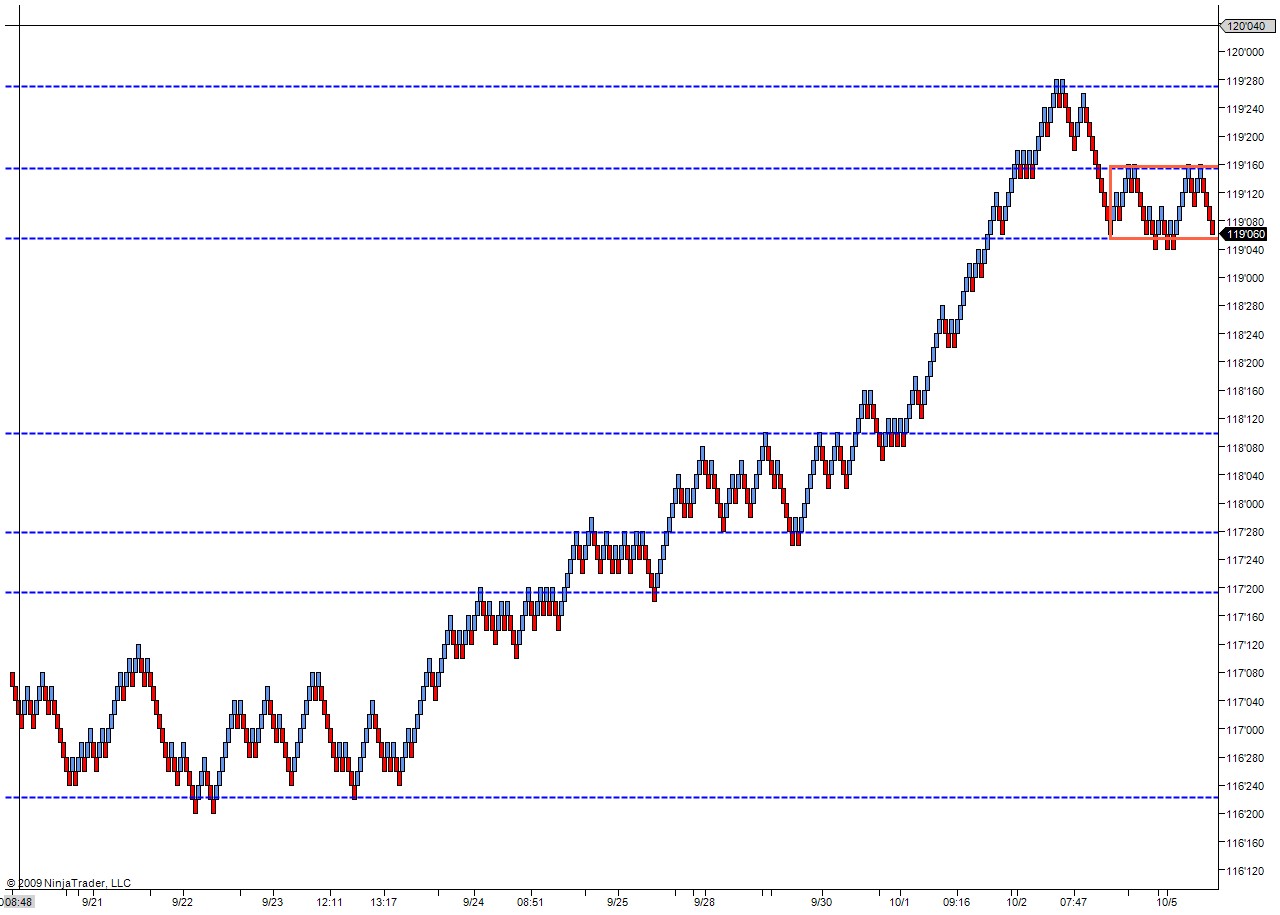1280x915 pixels.
Task: Select the 9/28 date label
Action: [703, 902]
